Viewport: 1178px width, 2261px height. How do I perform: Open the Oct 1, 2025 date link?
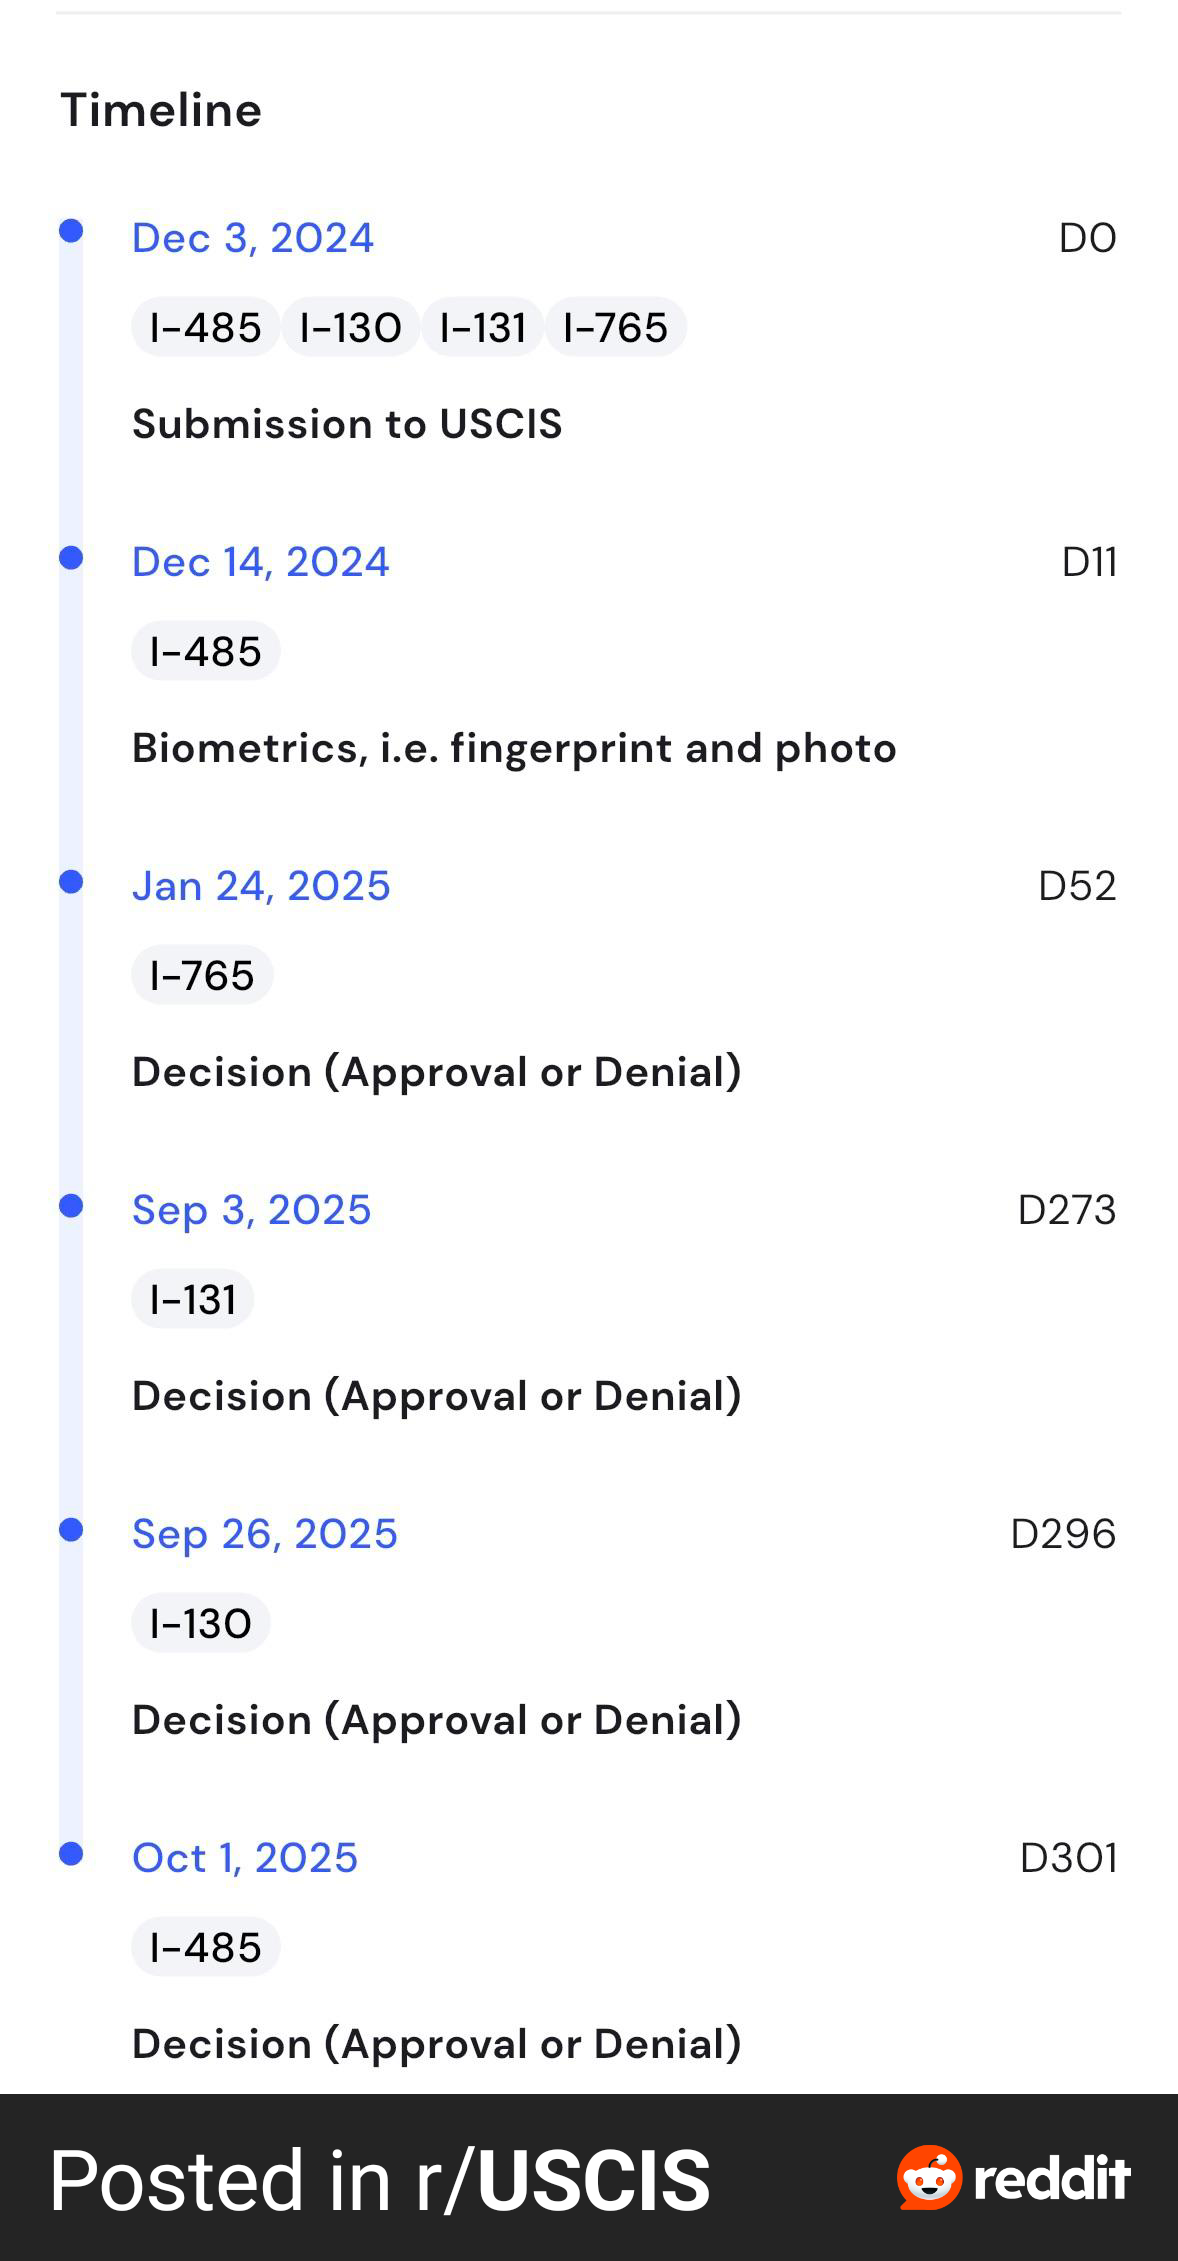245,1858
